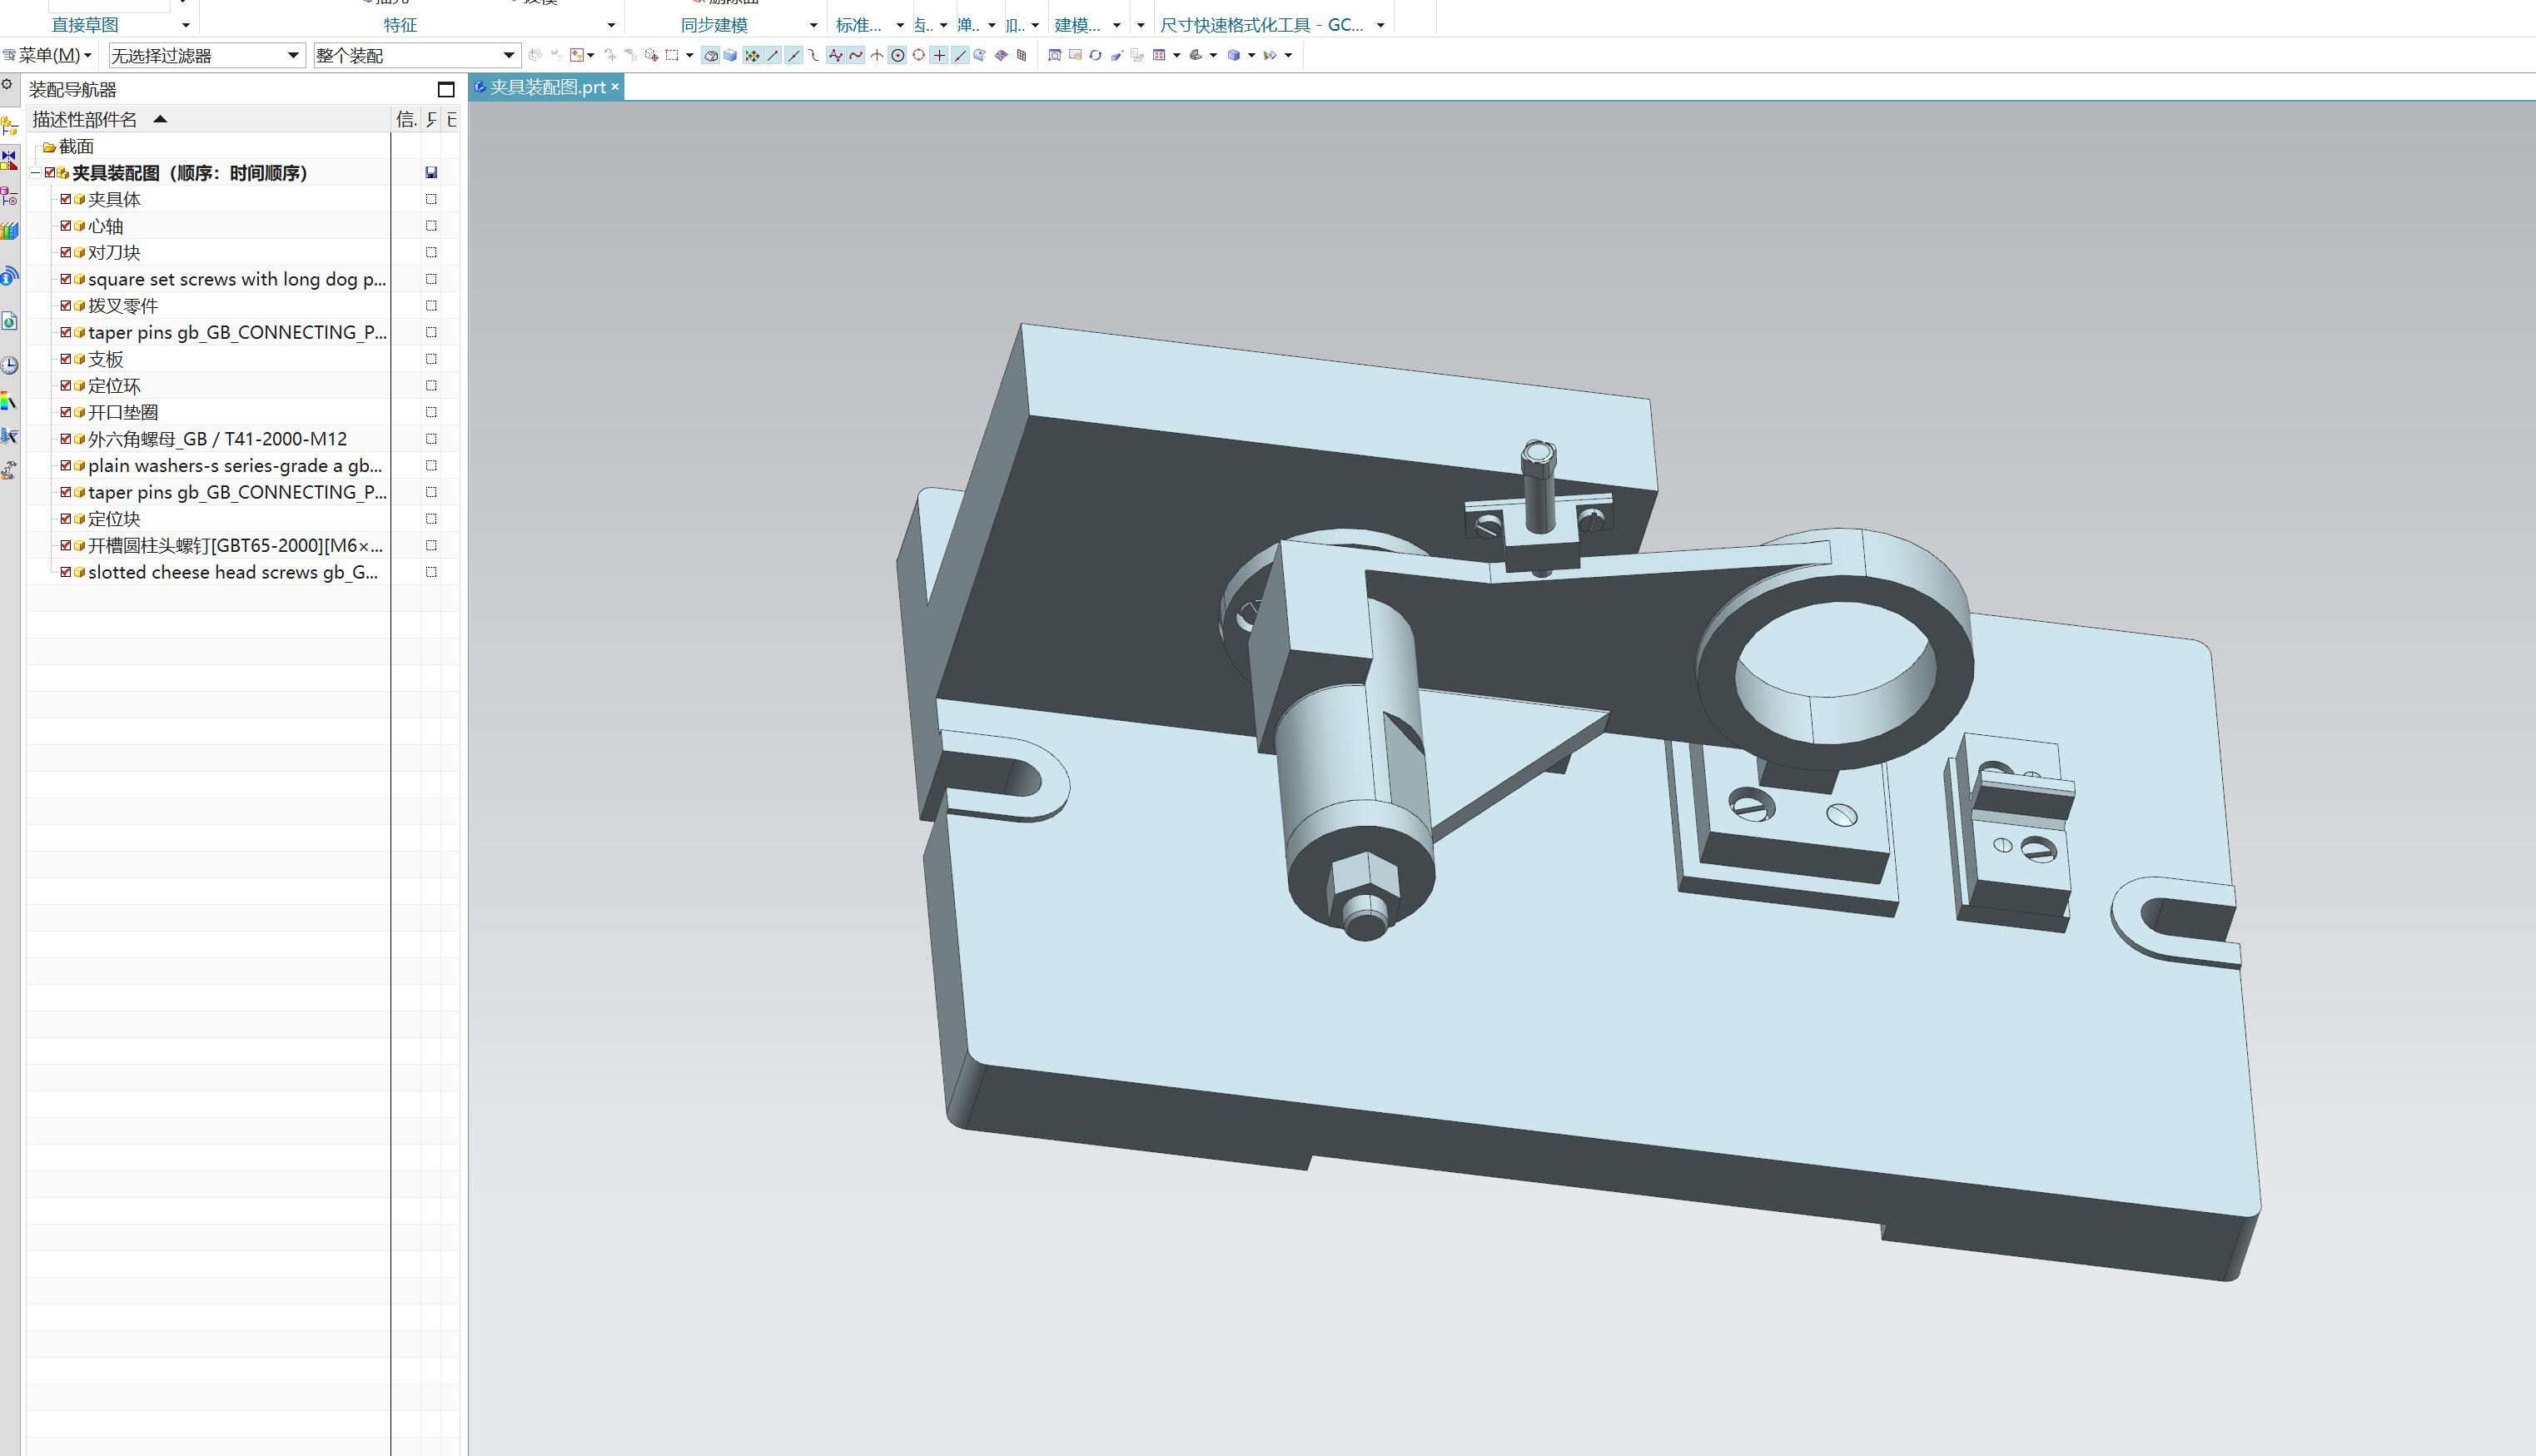Open the Part Navigator sidebar tab
This screenshot has height=1456, width=2536.
pos(9,196)
